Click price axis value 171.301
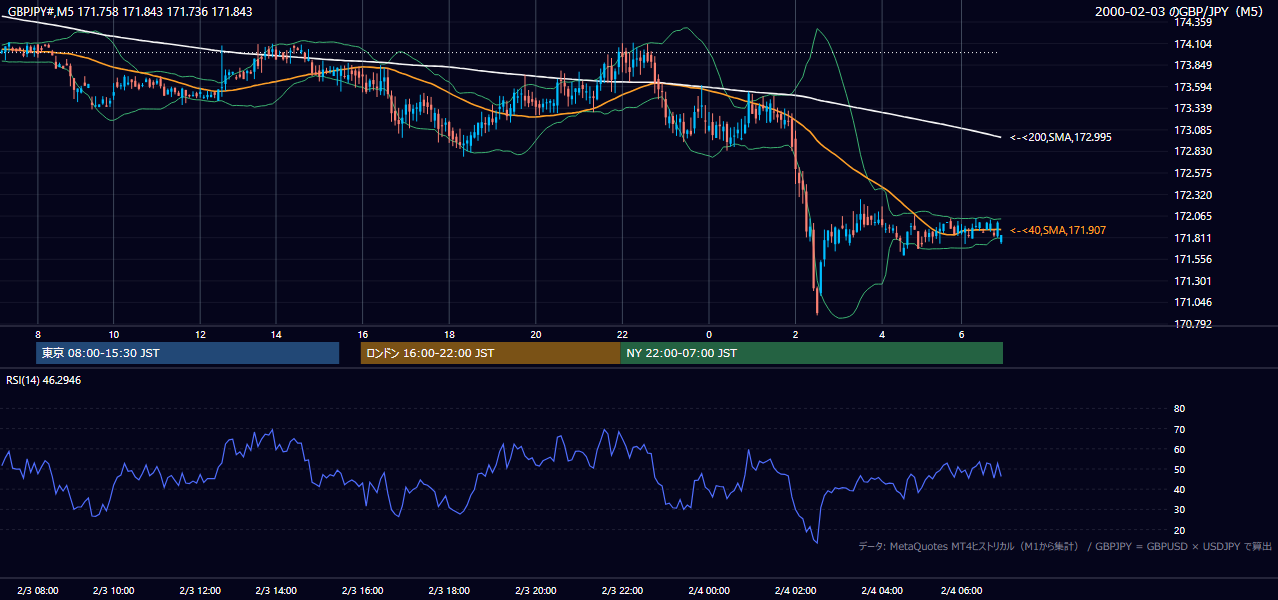 [1192, 281]
